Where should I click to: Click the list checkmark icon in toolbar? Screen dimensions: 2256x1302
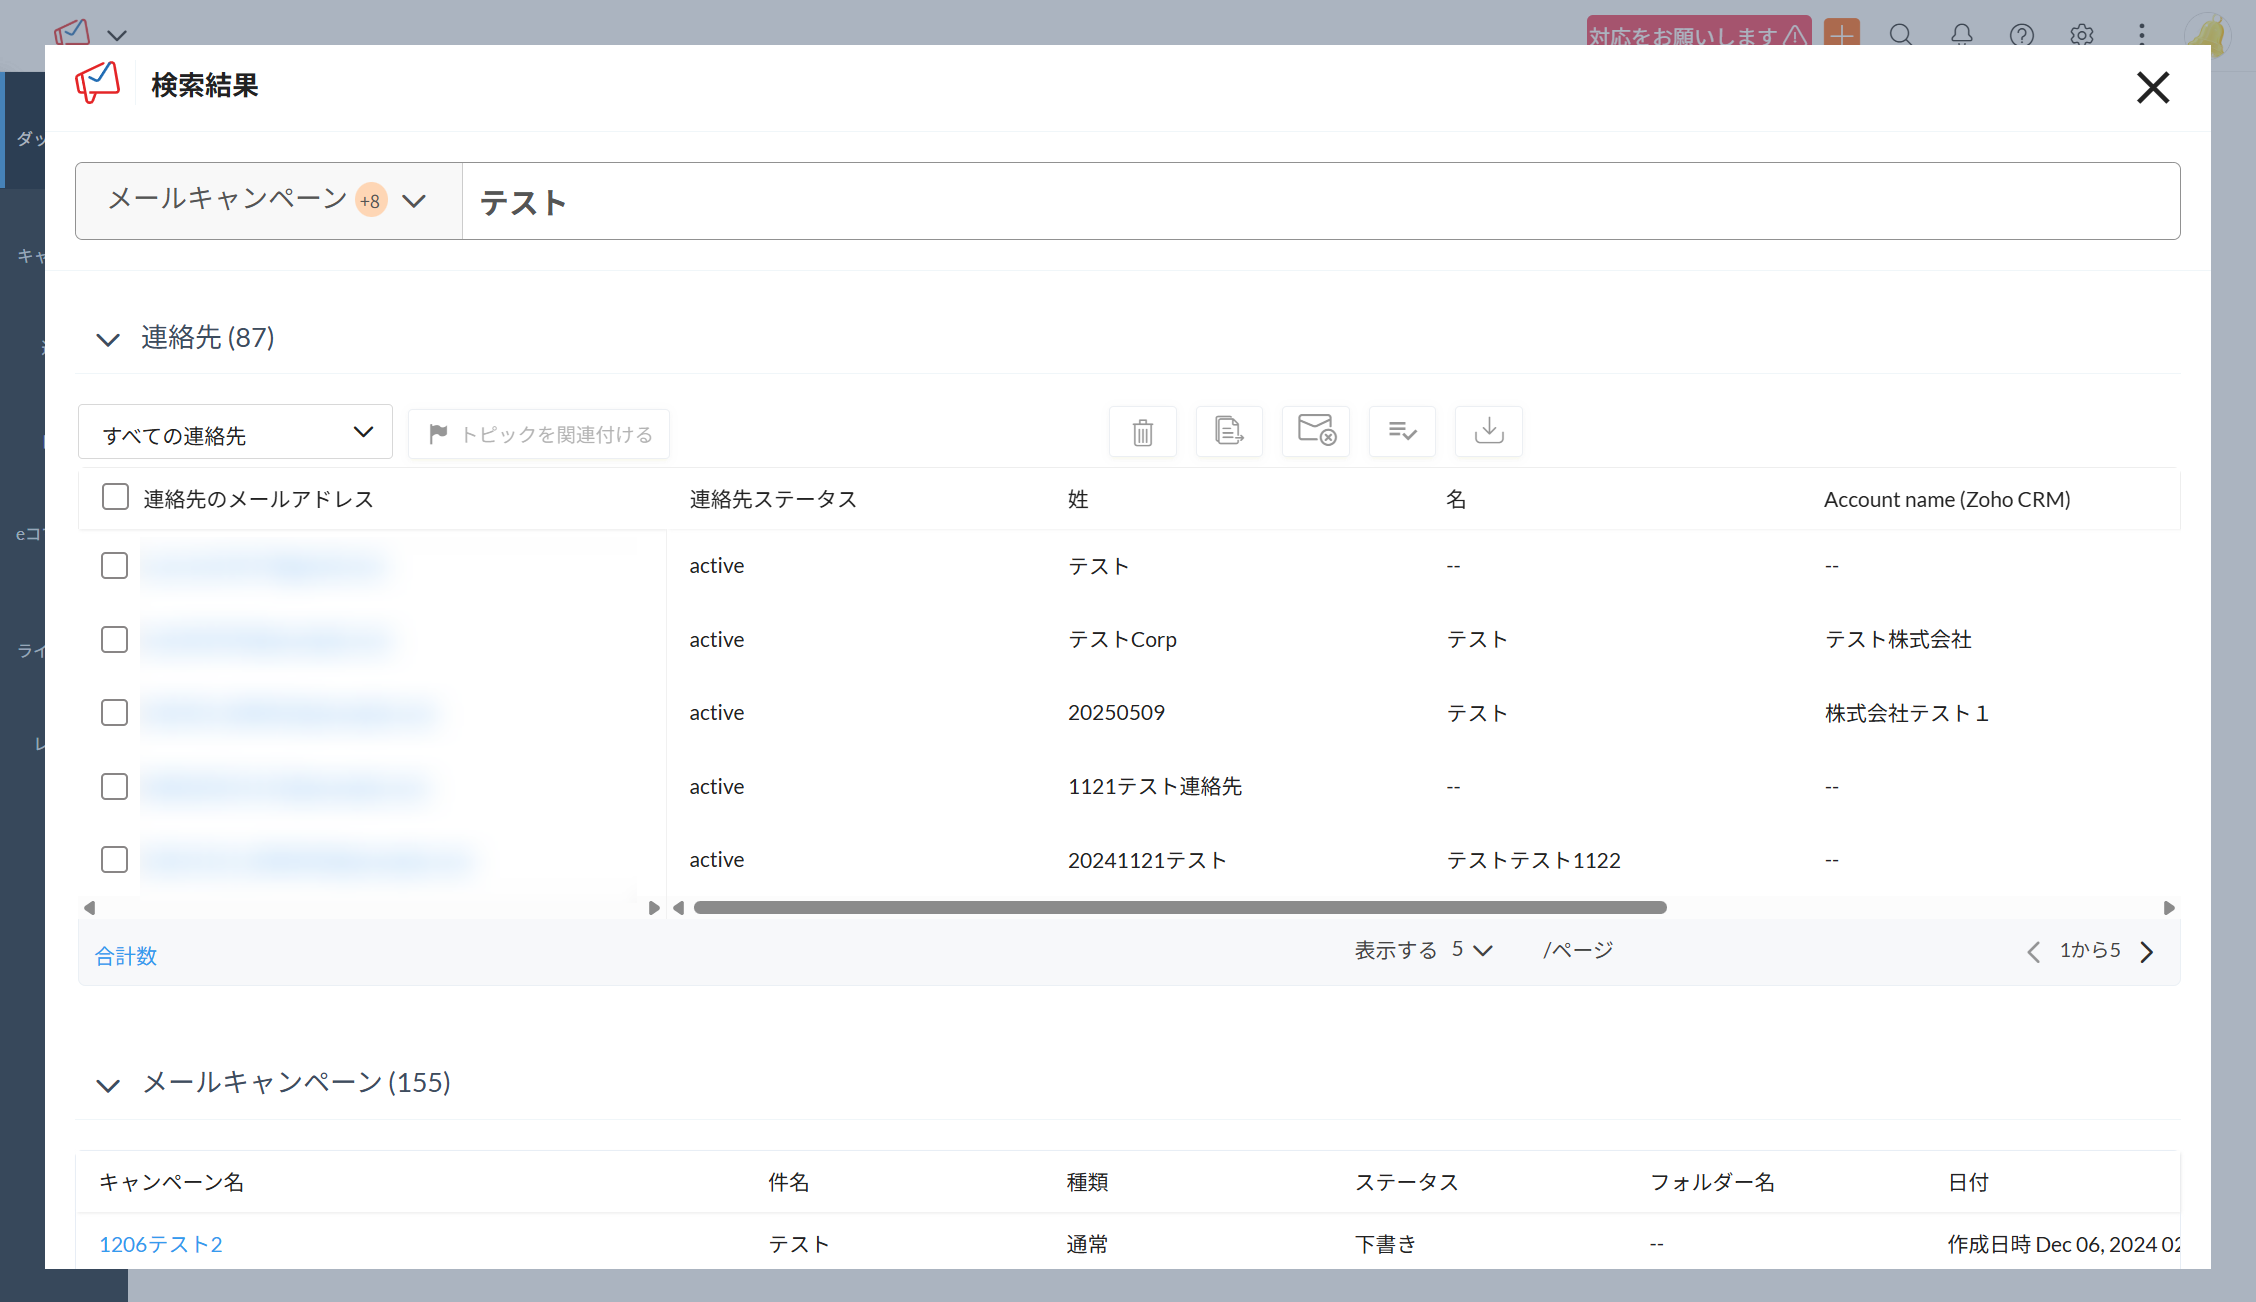pyautogui.click(x=1402, y=431)
